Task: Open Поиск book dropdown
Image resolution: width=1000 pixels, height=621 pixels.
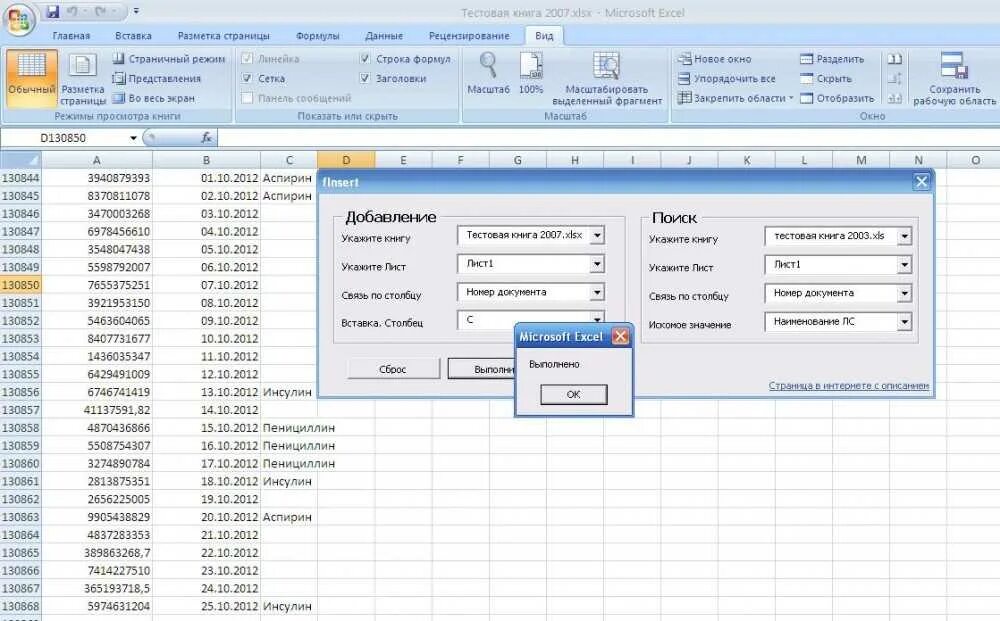Action: coord(904,236)
